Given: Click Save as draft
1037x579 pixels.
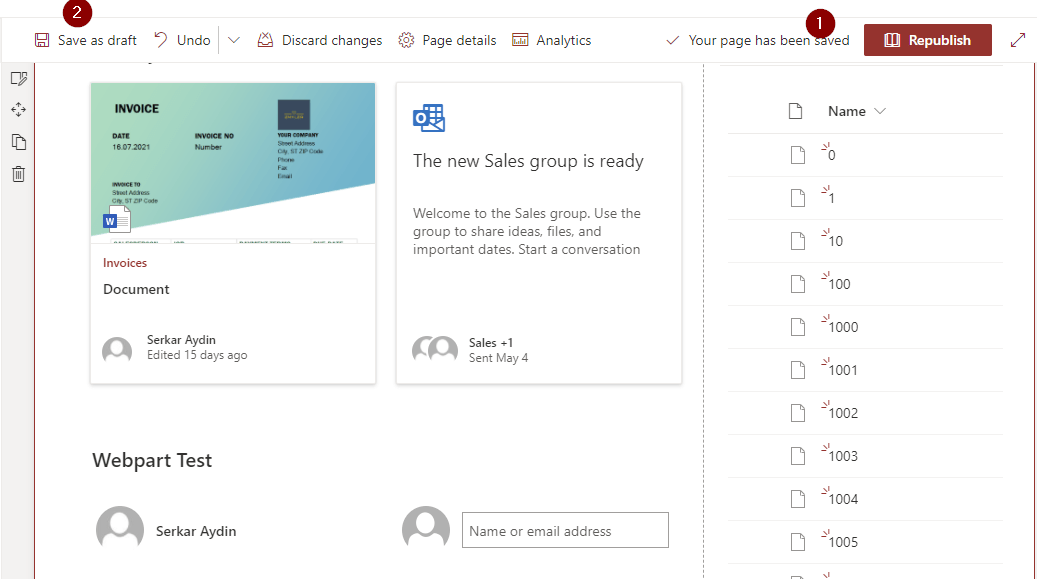Looking at the screenshot, I should (x=86, y=40).
